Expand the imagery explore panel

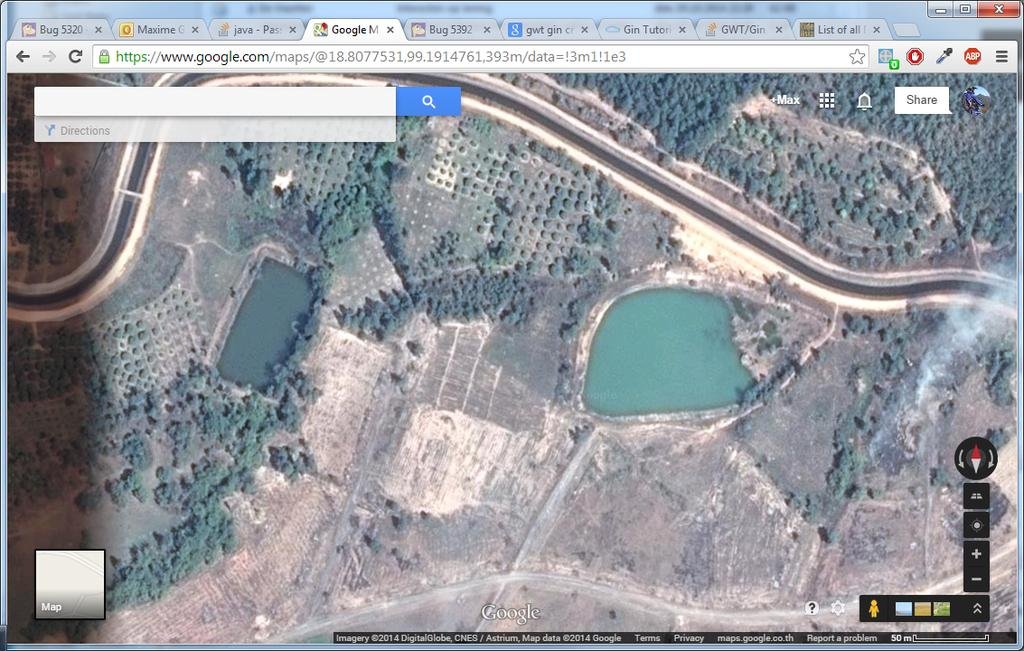977,608
